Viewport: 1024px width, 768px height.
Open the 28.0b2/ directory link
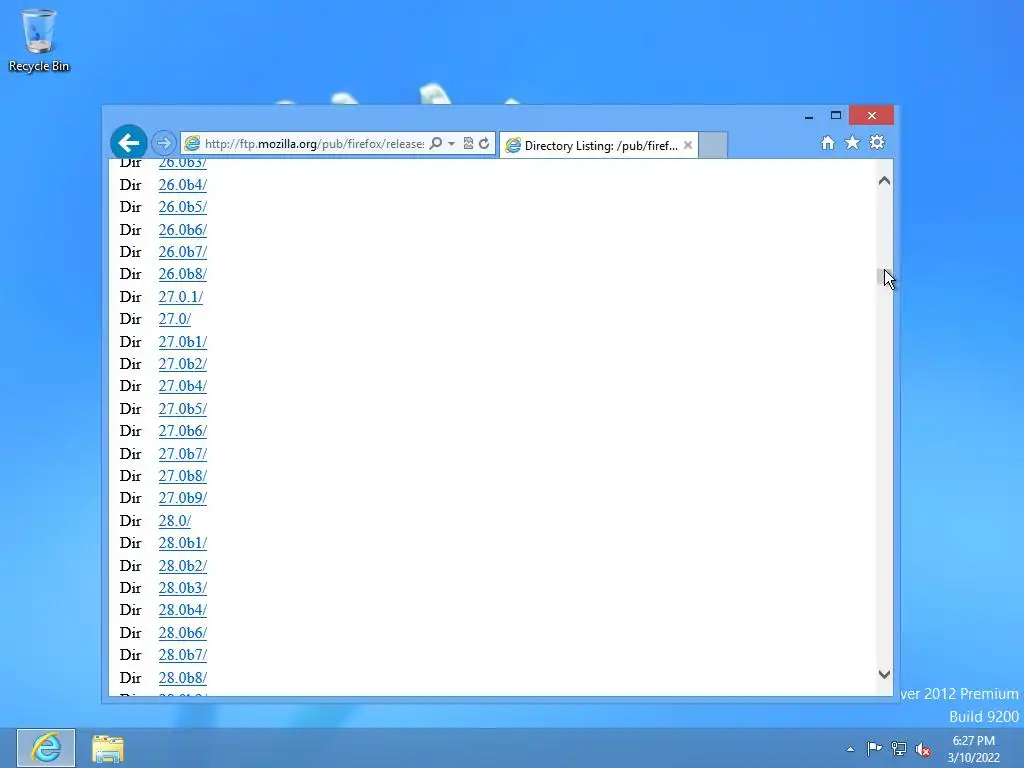coord(182,566)
